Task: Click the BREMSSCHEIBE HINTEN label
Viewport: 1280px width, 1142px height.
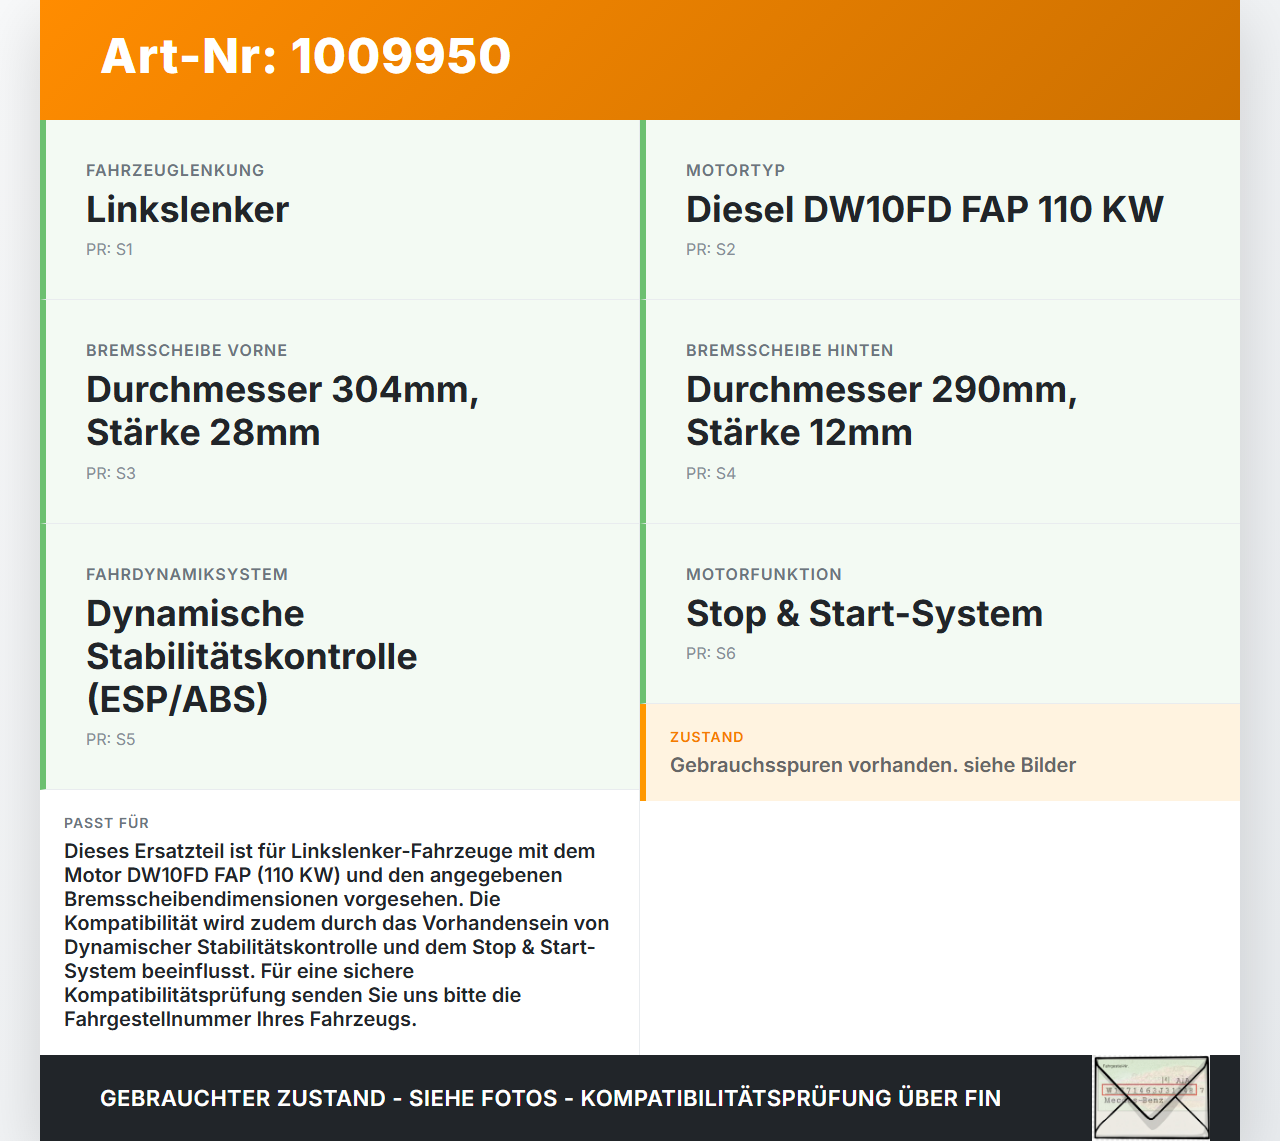Action: coord(790,350)
